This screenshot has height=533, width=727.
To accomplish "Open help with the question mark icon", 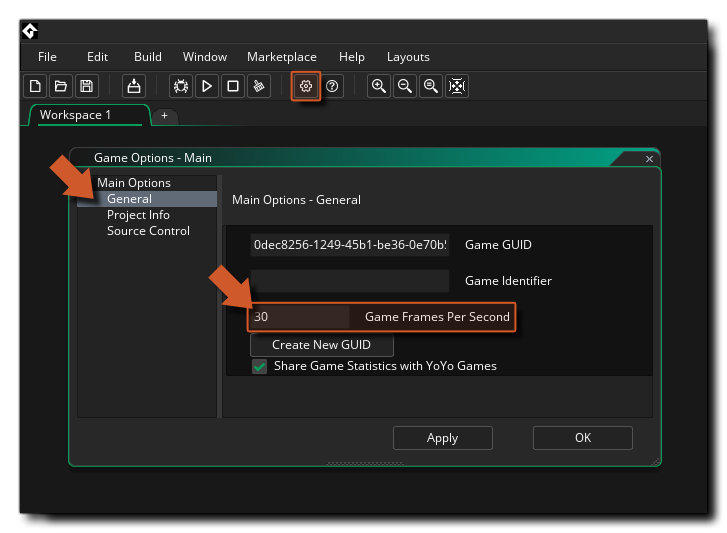I will coord(332,86).
